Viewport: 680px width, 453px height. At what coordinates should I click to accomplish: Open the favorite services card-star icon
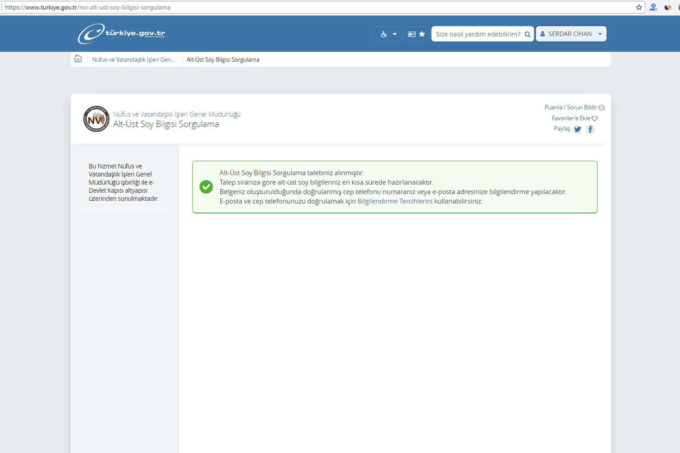[x=416, y=34]
